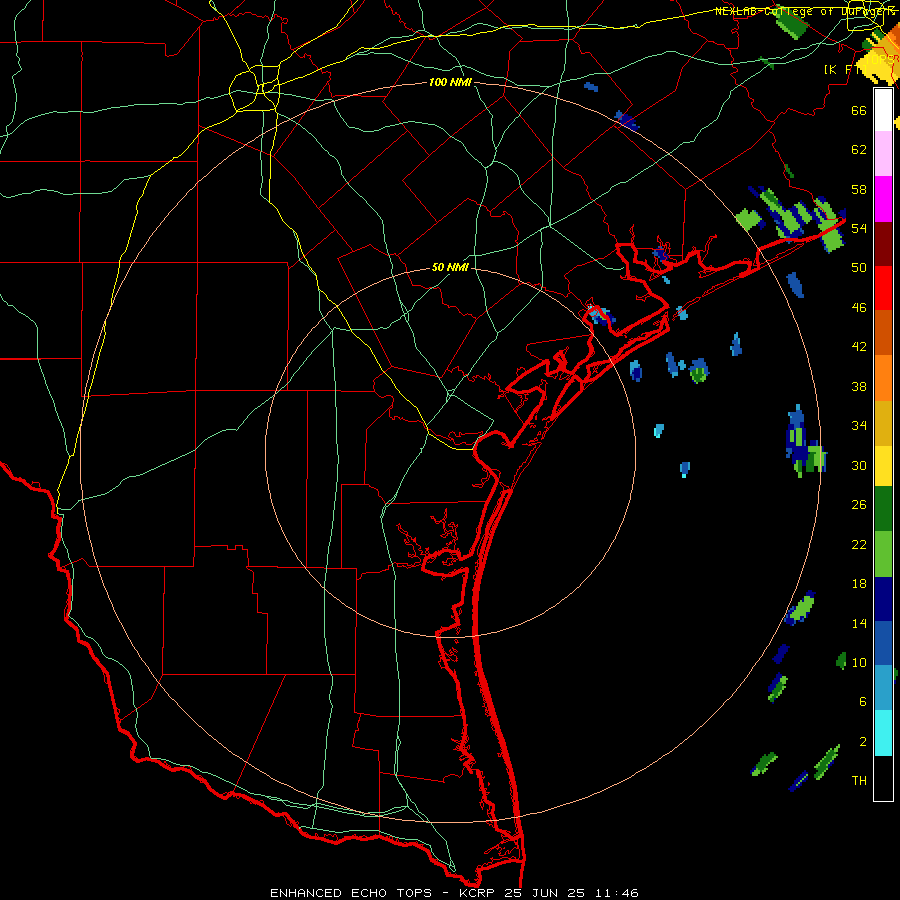
Task: Pick the light pink legend swatch
Action: click(x=883, y=154)
